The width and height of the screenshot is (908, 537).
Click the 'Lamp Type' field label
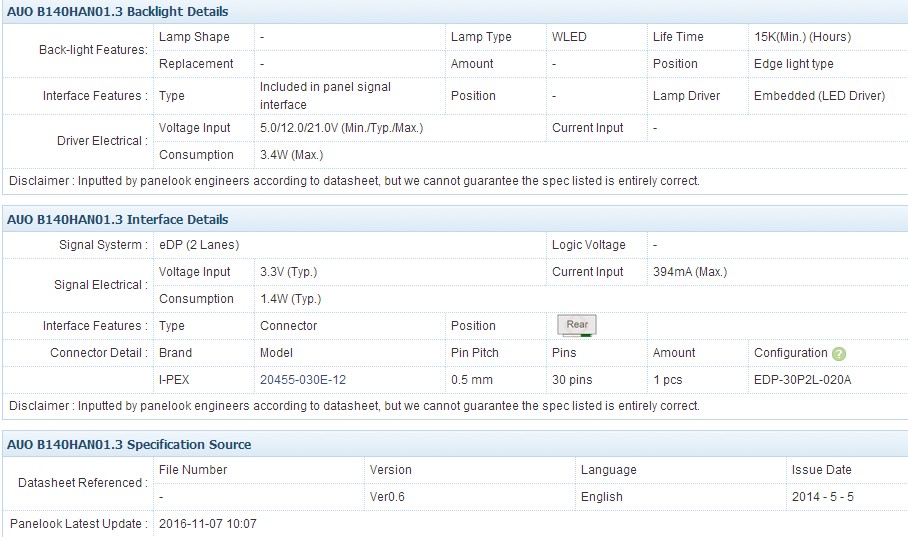click(x=481, y=37)
